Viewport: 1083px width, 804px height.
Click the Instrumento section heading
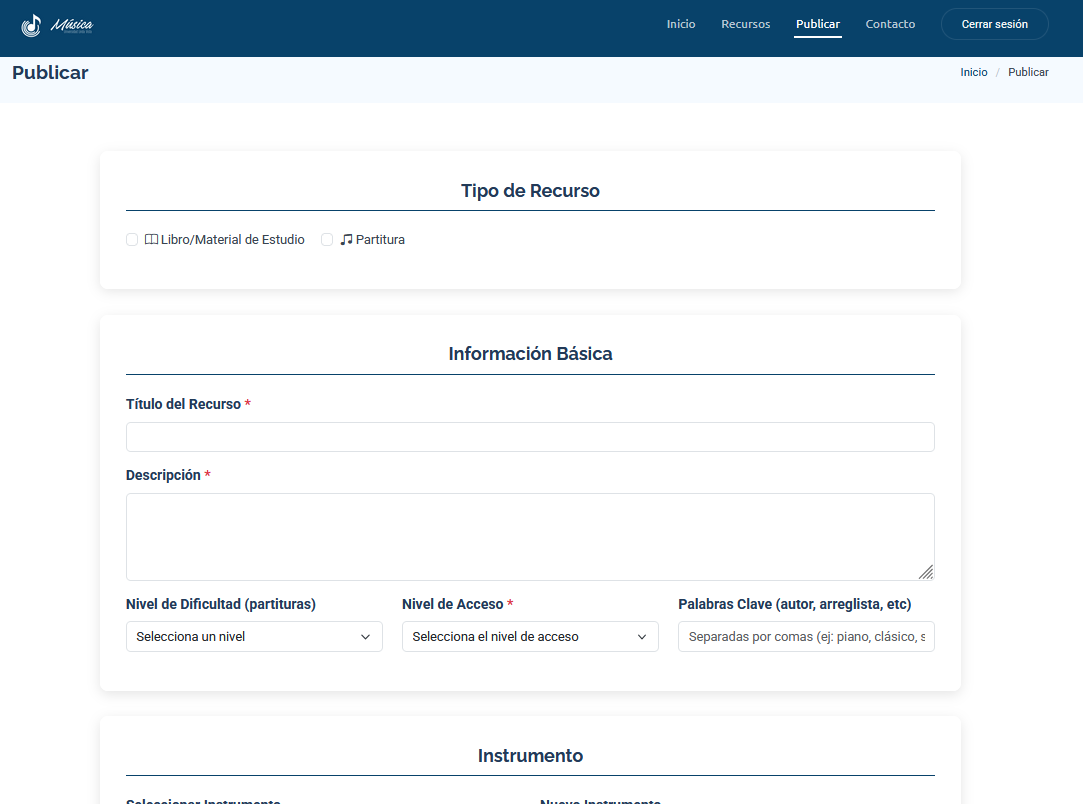point(530,756)
